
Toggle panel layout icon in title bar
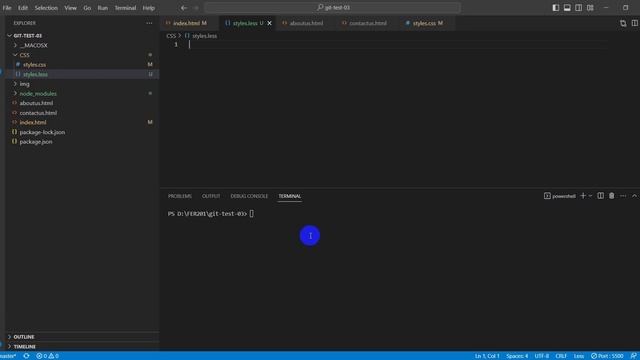567,8
